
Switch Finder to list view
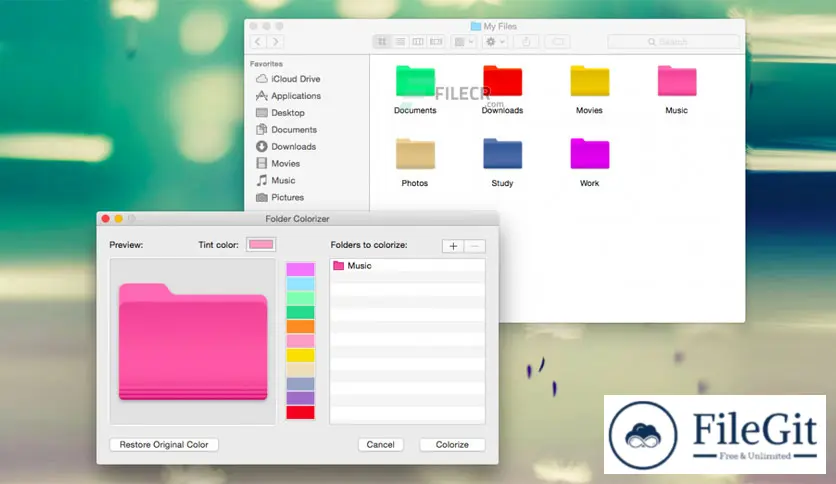tap(400, 42)
